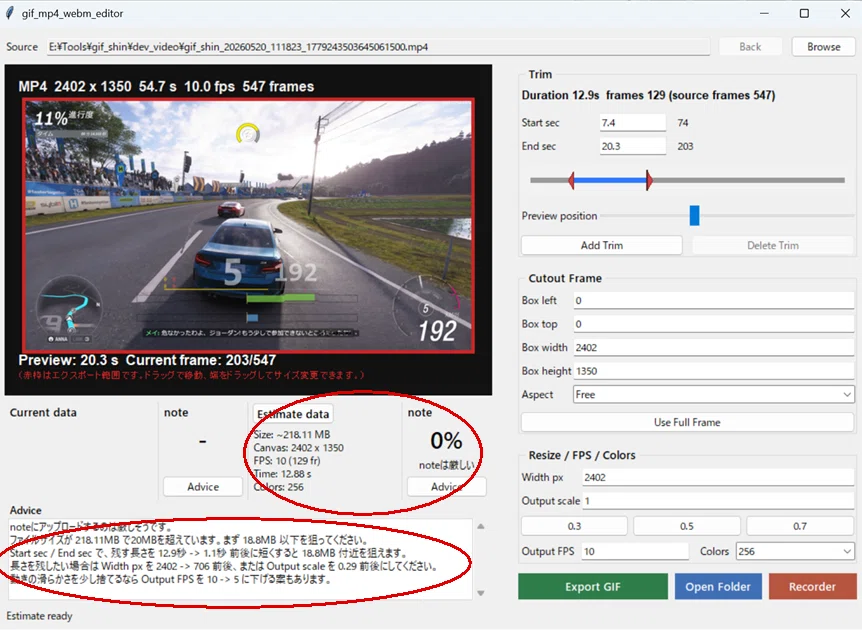Minimize the gif_mp4_webm_editor window

[764, 13]
